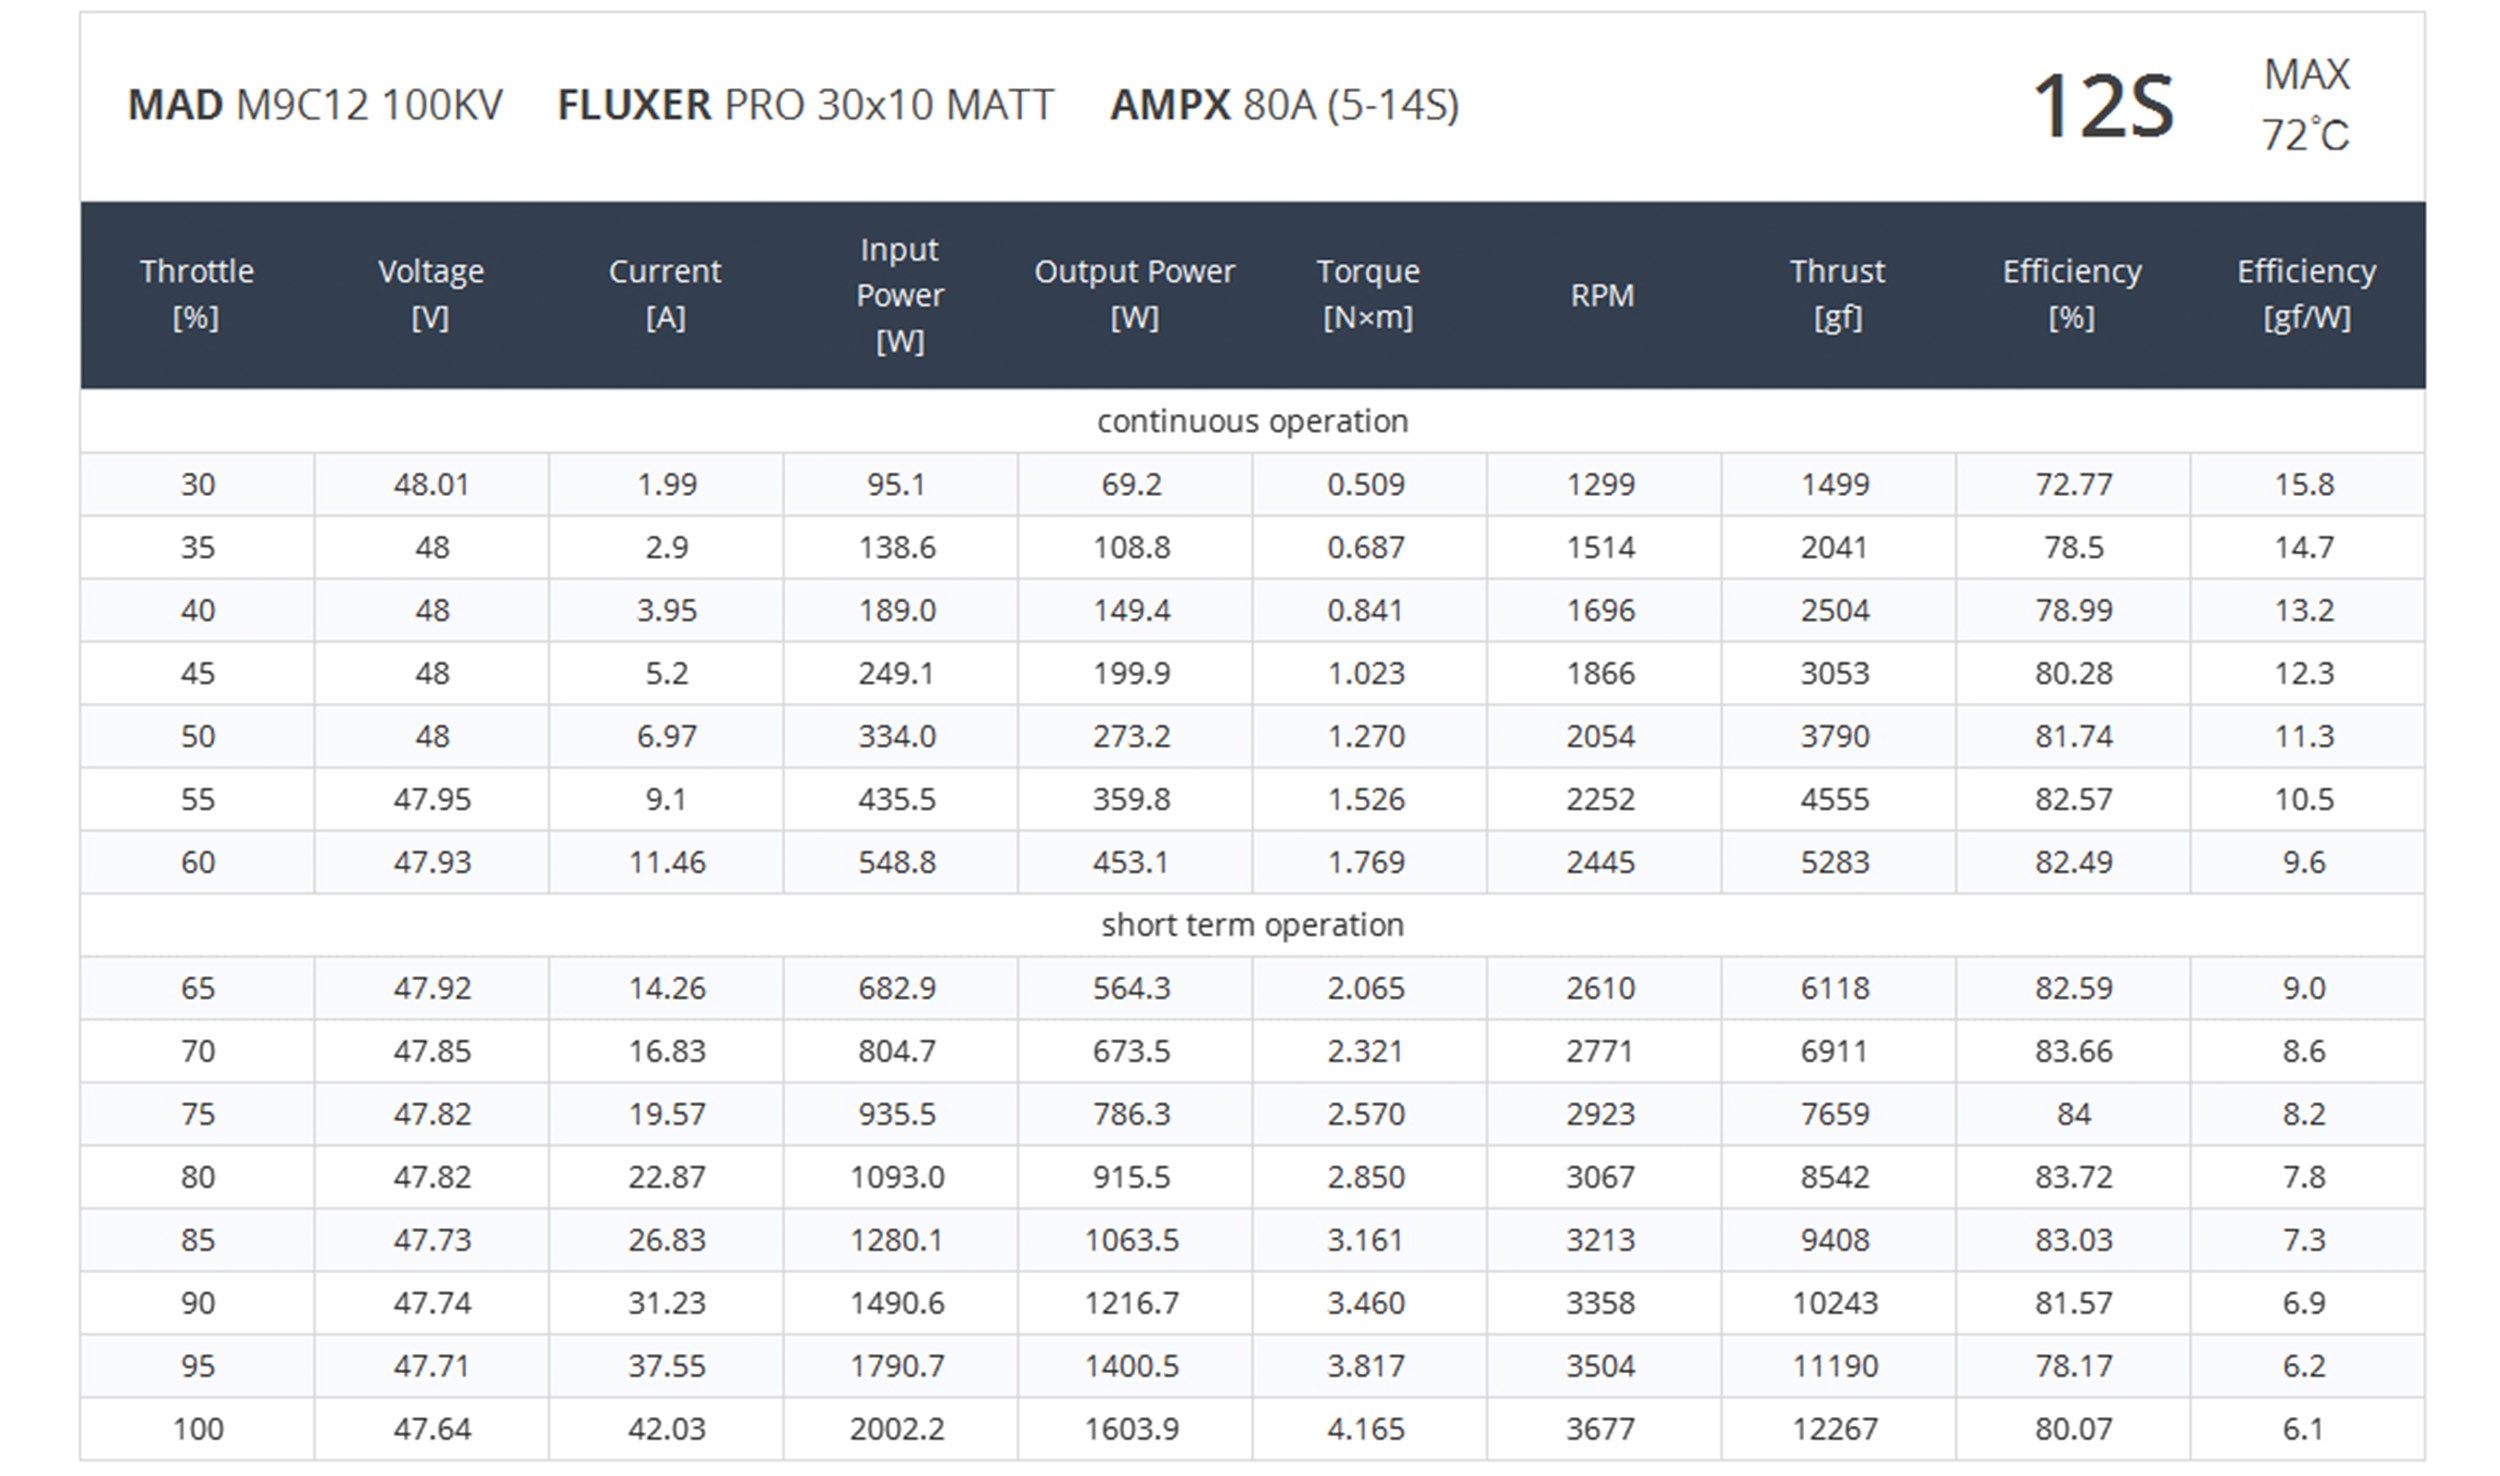
Task: Click the Torque [N×m] column header
Action: coord(1368,294)
